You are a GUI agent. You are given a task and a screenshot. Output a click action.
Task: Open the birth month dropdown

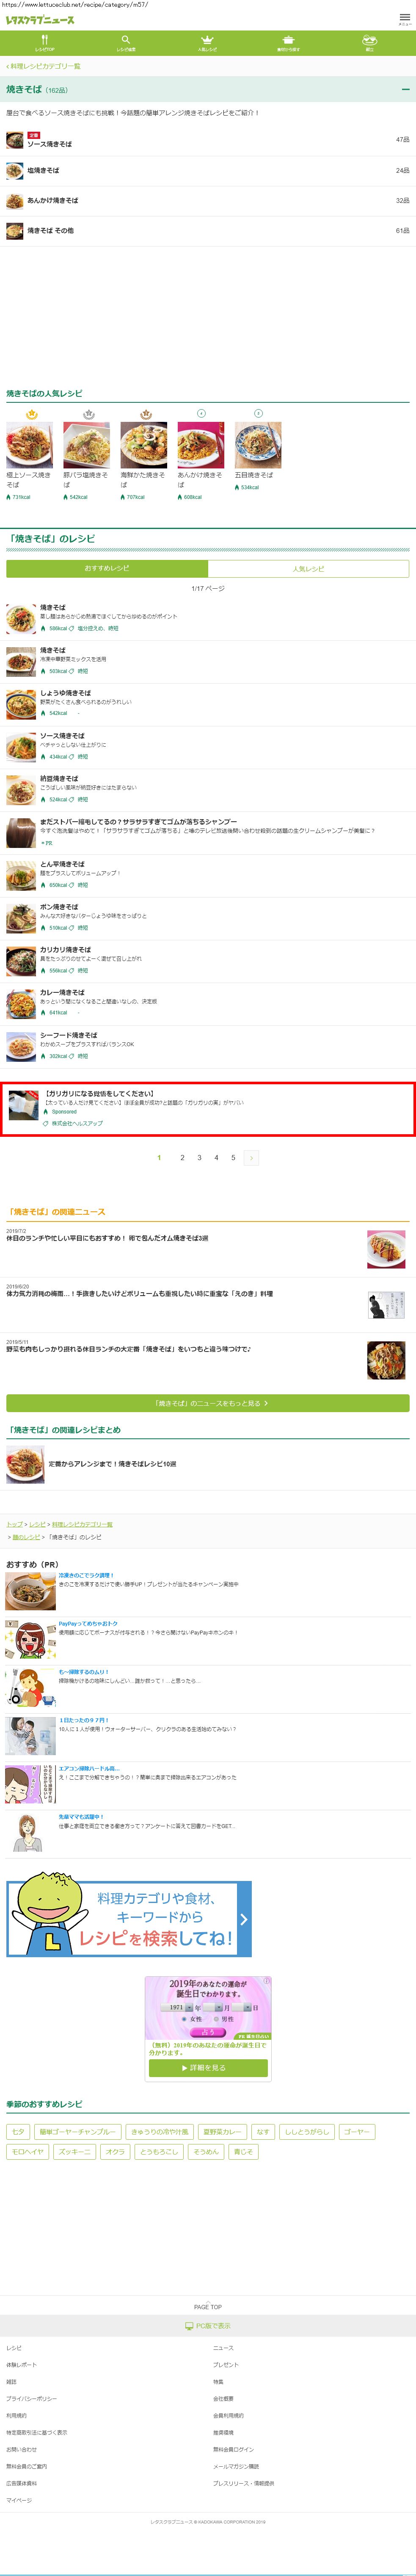pyautogui.click(x=213, y=2007)
